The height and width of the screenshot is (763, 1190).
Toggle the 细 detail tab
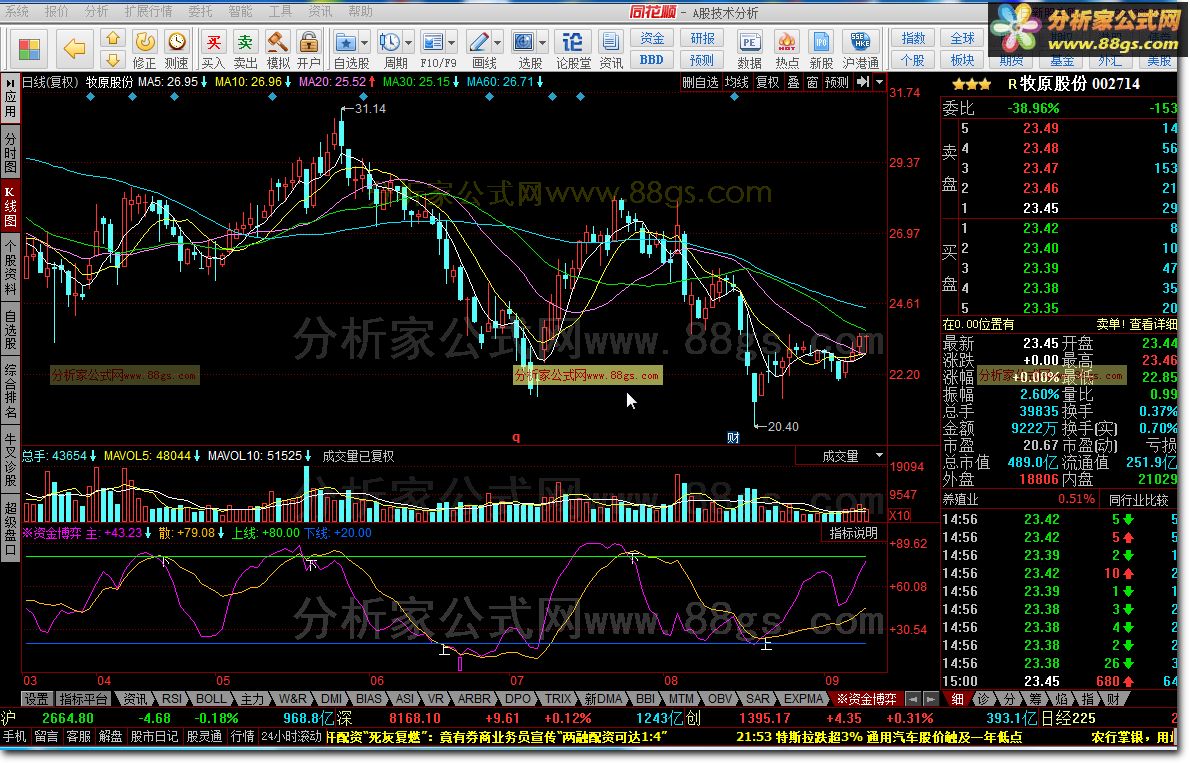pos(958,699)
